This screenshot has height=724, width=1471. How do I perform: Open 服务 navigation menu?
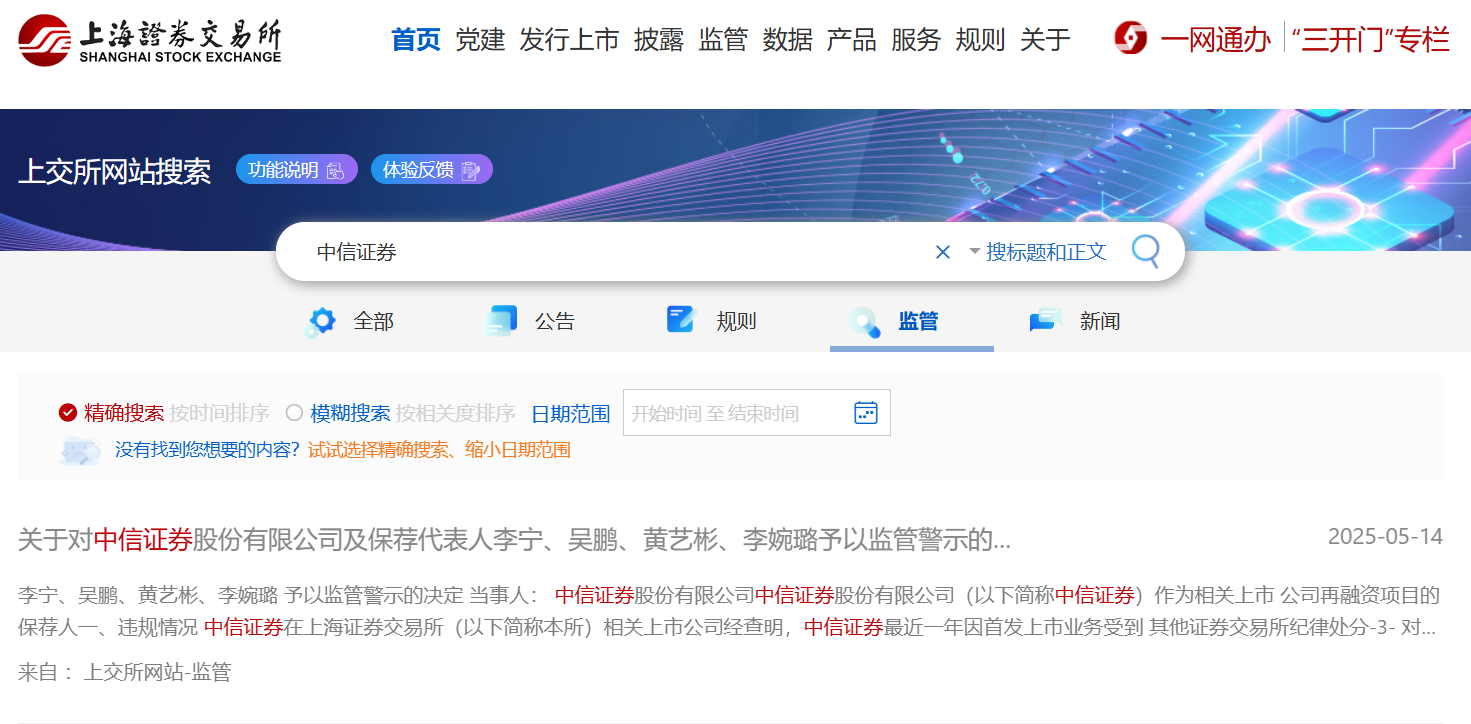916,40
